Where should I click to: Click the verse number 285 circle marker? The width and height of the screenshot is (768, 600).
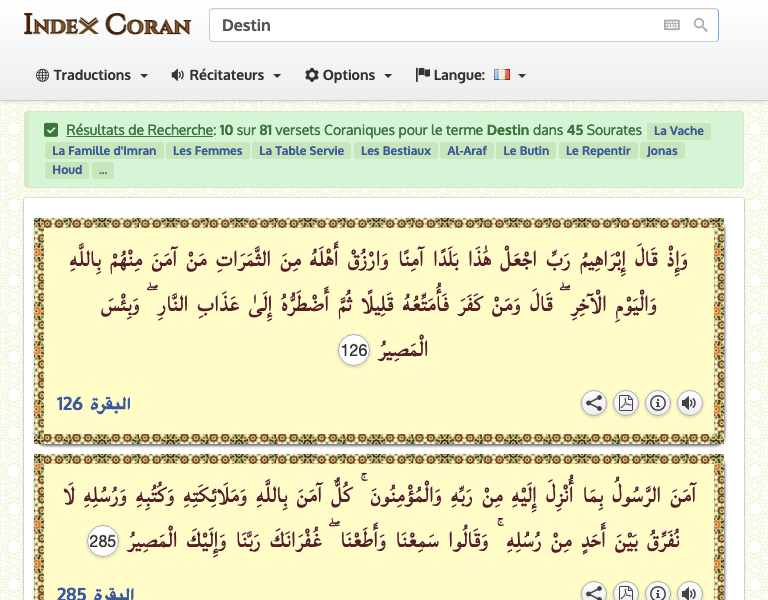click(102, 542)
